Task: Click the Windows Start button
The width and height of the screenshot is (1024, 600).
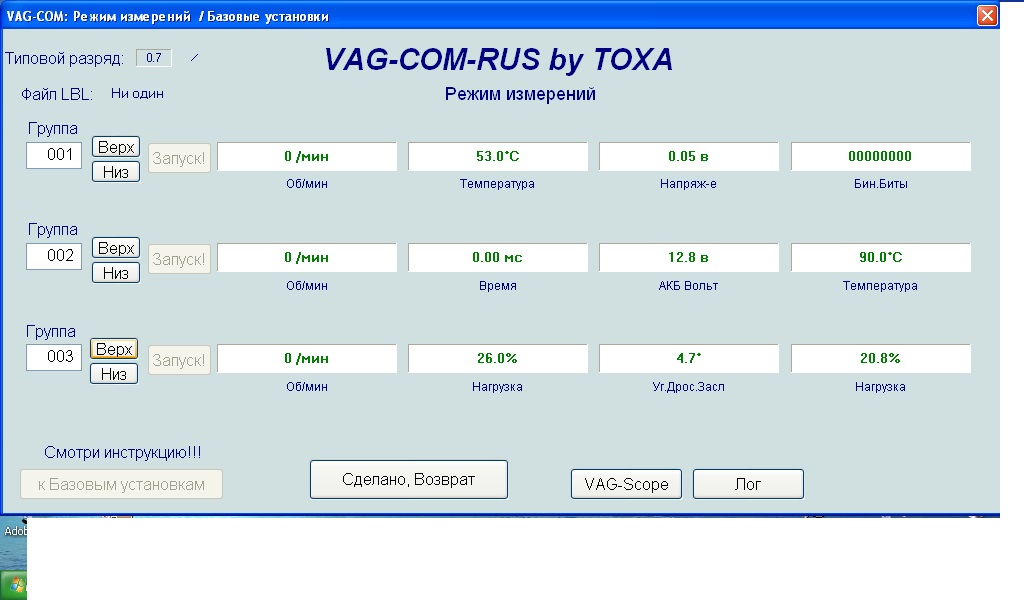Action: click(x=14, y=585)
